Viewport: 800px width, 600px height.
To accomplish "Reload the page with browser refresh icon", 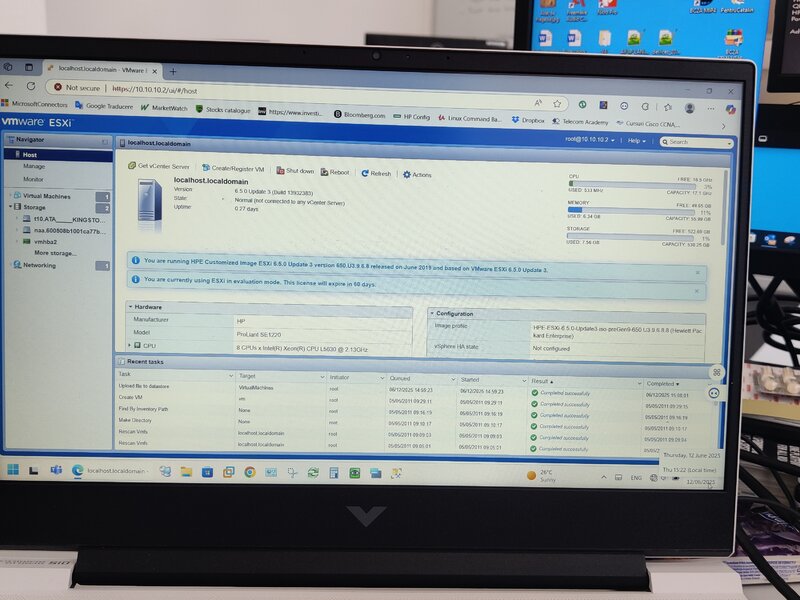I will pos(31,86).
